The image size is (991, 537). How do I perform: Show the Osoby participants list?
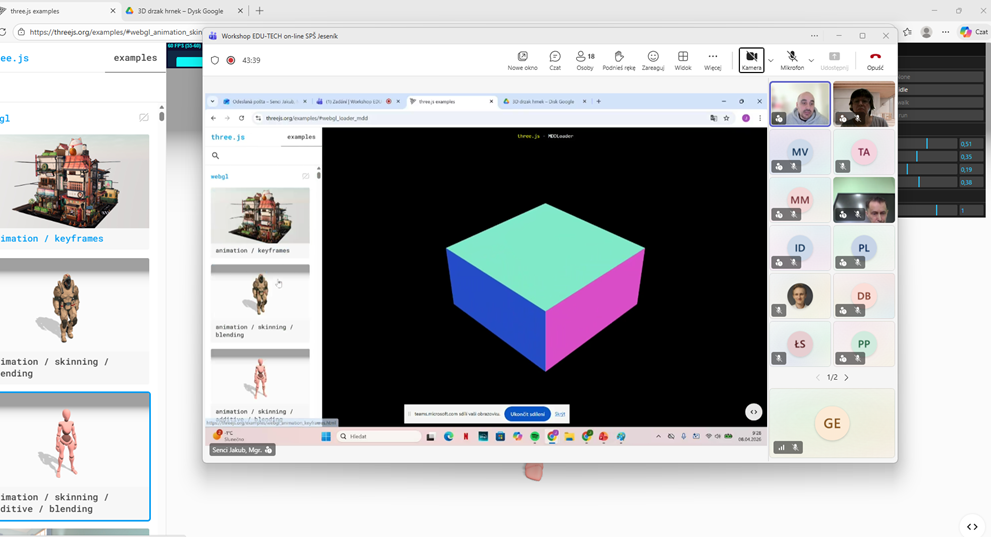(585, 60)
